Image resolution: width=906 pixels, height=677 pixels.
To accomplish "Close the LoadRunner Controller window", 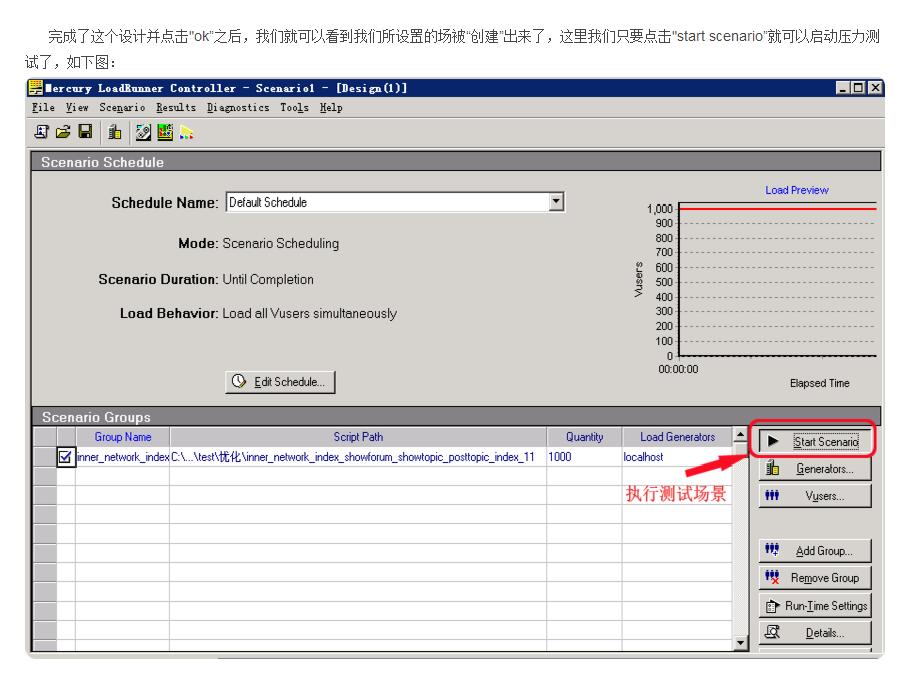I will [875, 88].
